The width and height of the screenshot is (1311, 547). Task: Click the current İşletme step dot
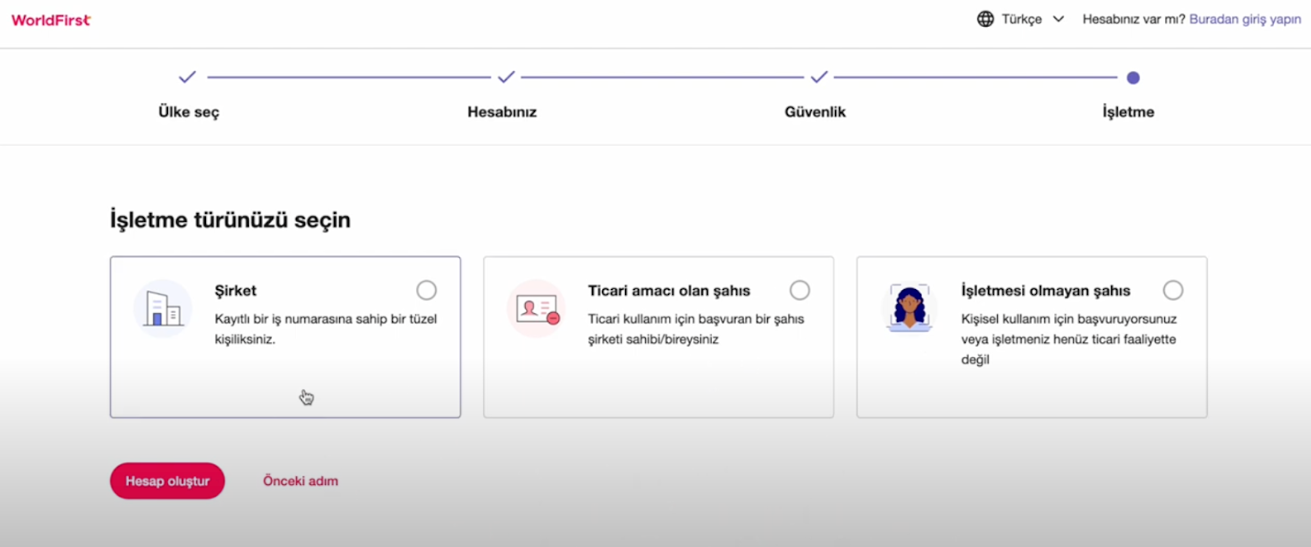pos(1132,77)
